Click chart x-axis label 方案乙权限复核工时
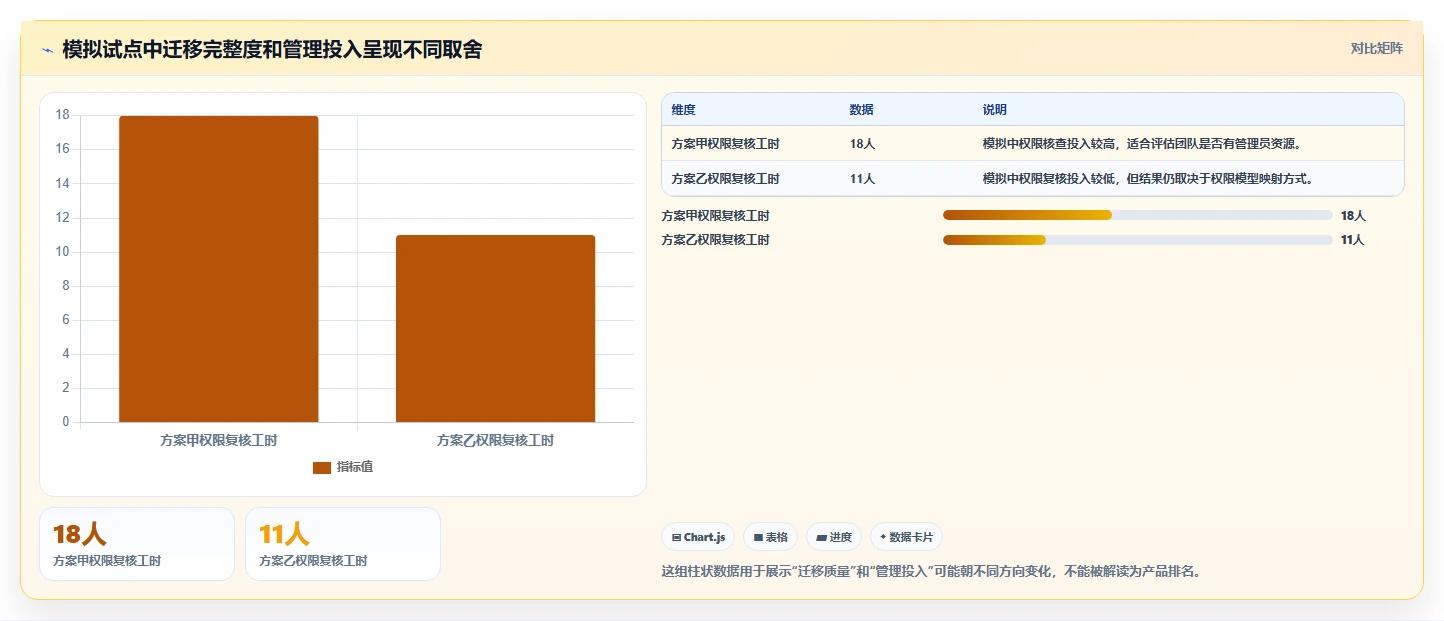This screenshot has width=1444, height=621. (x=495, y=440)
